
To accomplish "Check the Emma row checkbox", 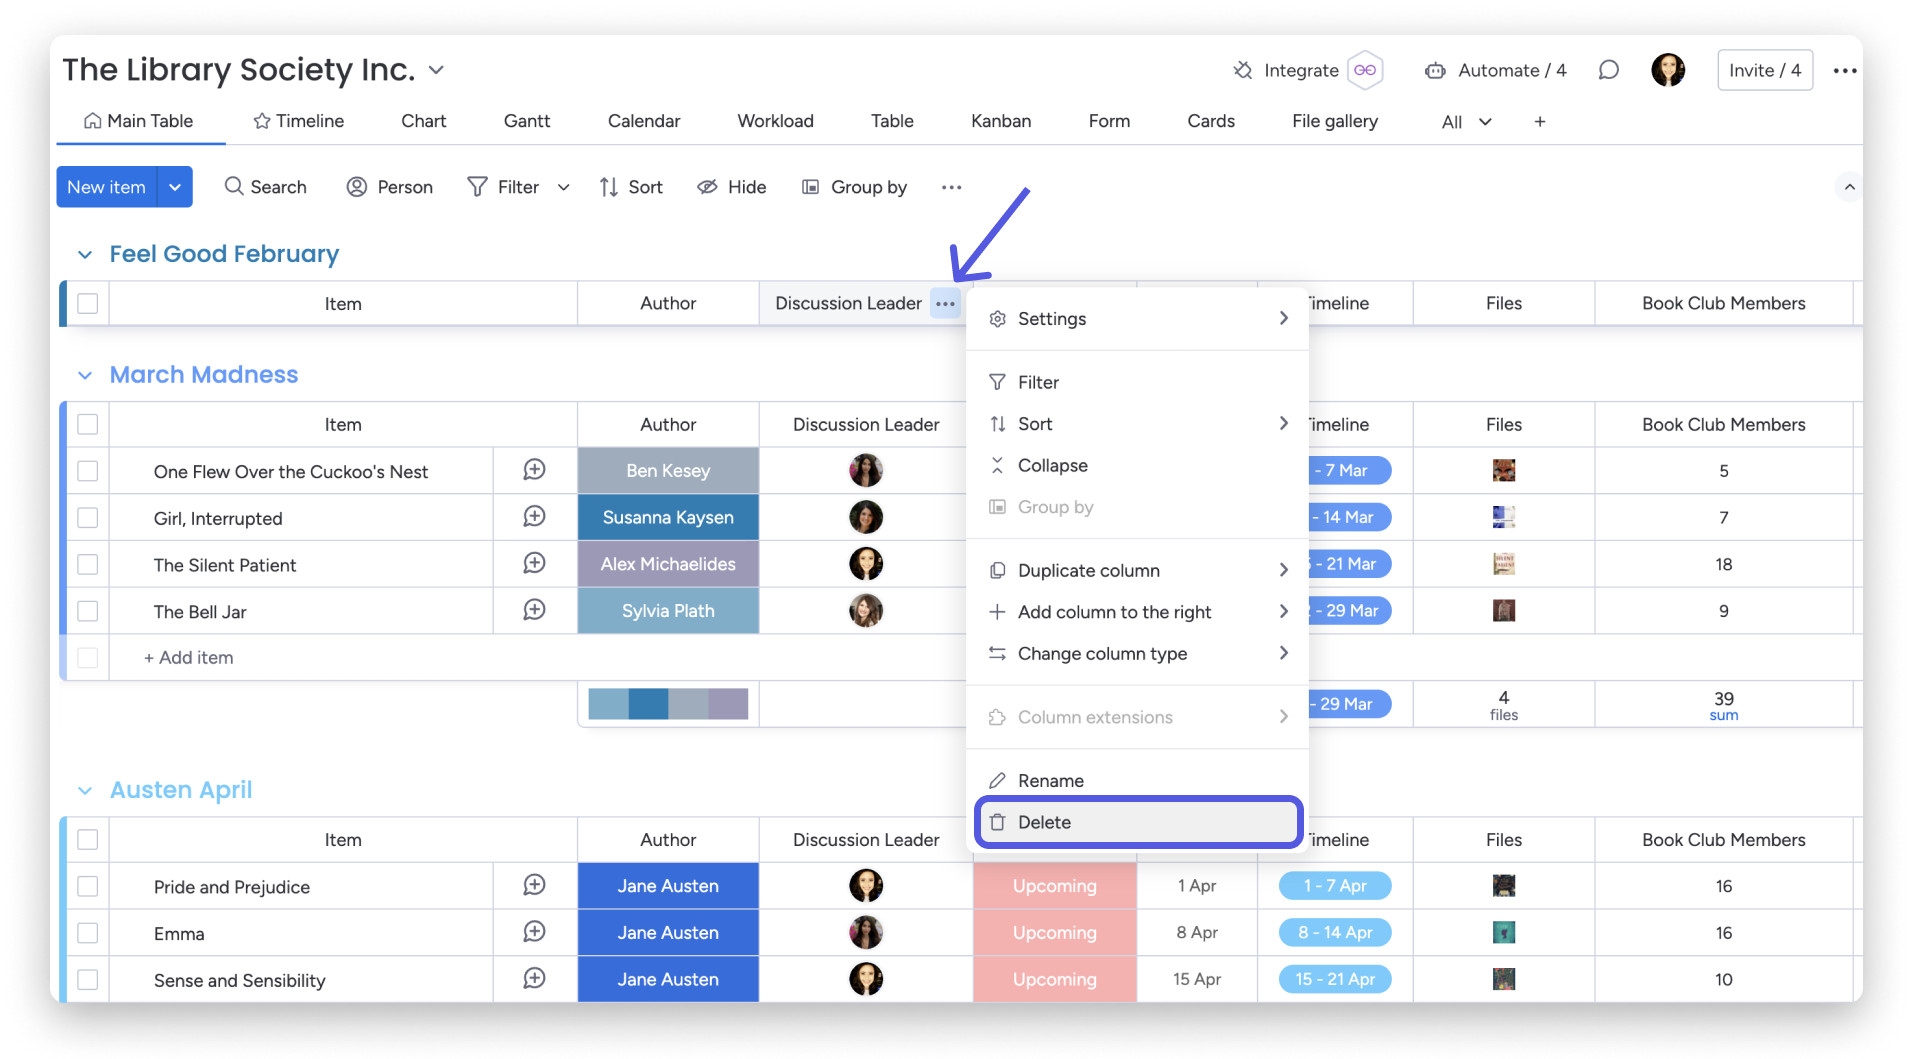I will pyautogui.click(x=88, y=933).
